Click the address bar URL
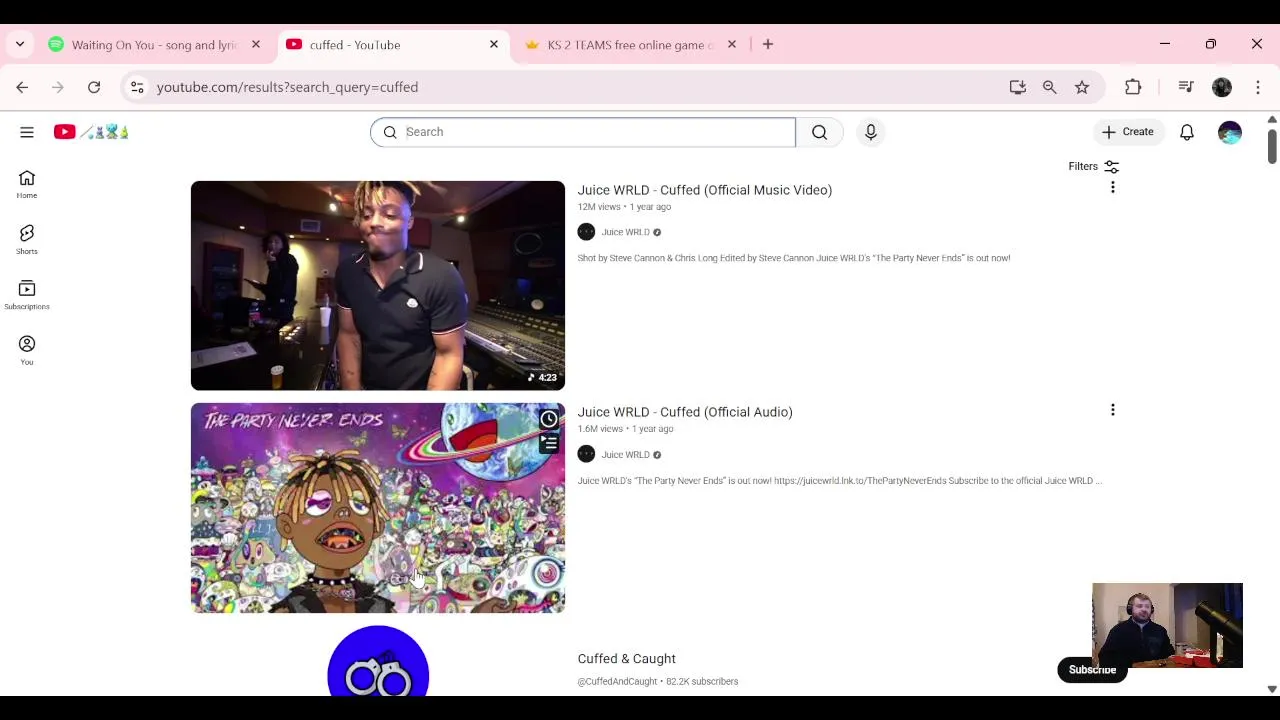The height and width of the screenshot is (720, 1280). click(x=287, y=87)
